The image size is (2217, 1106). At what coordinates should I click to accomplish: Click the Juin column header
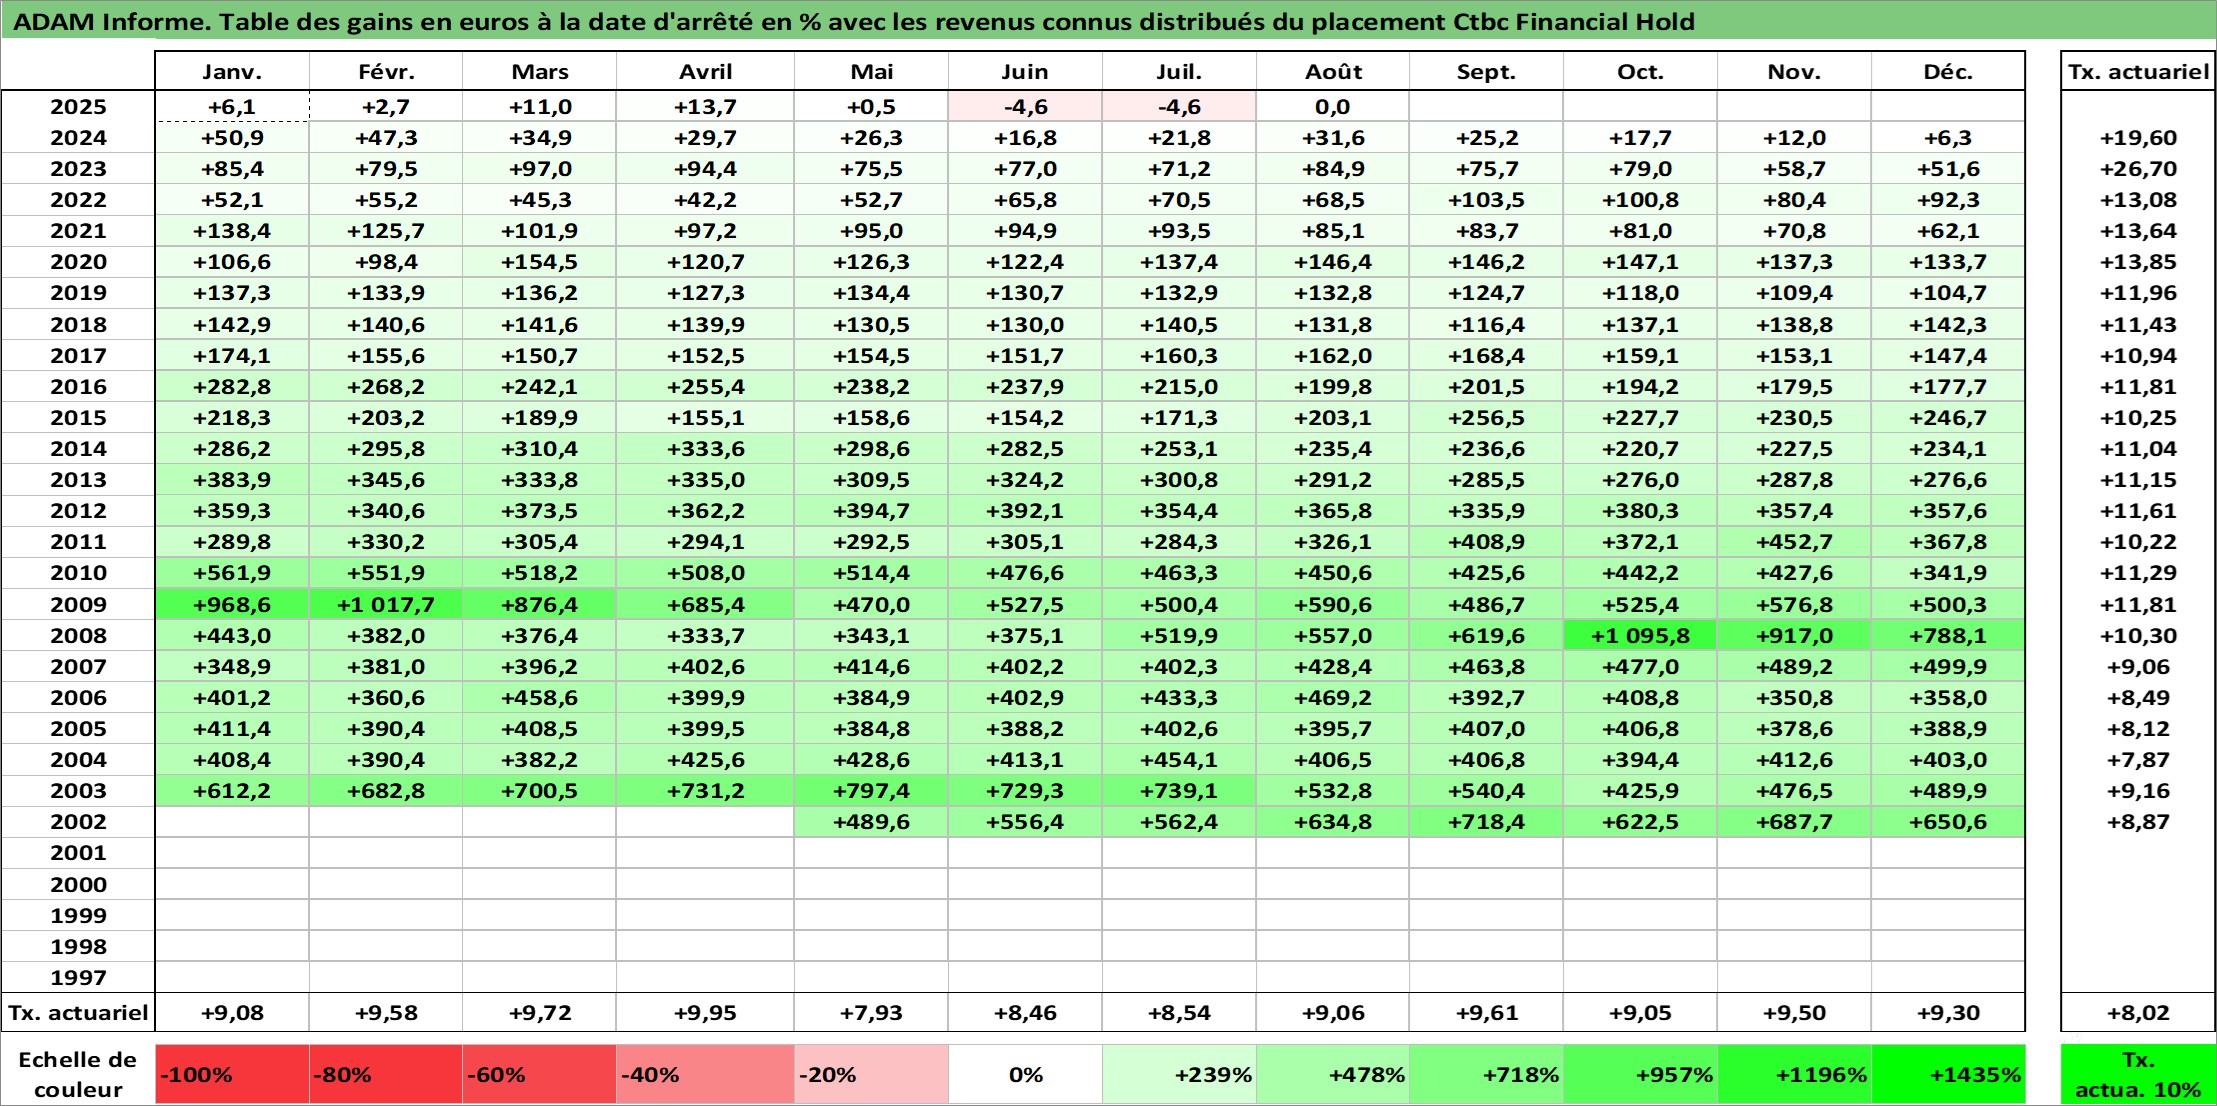coord(1025,71)
